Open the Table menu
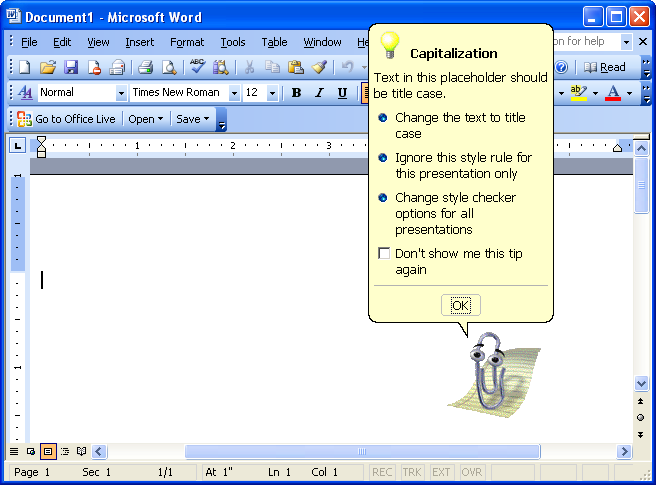This screenshot has width=656, height=485. pos(274,42)
